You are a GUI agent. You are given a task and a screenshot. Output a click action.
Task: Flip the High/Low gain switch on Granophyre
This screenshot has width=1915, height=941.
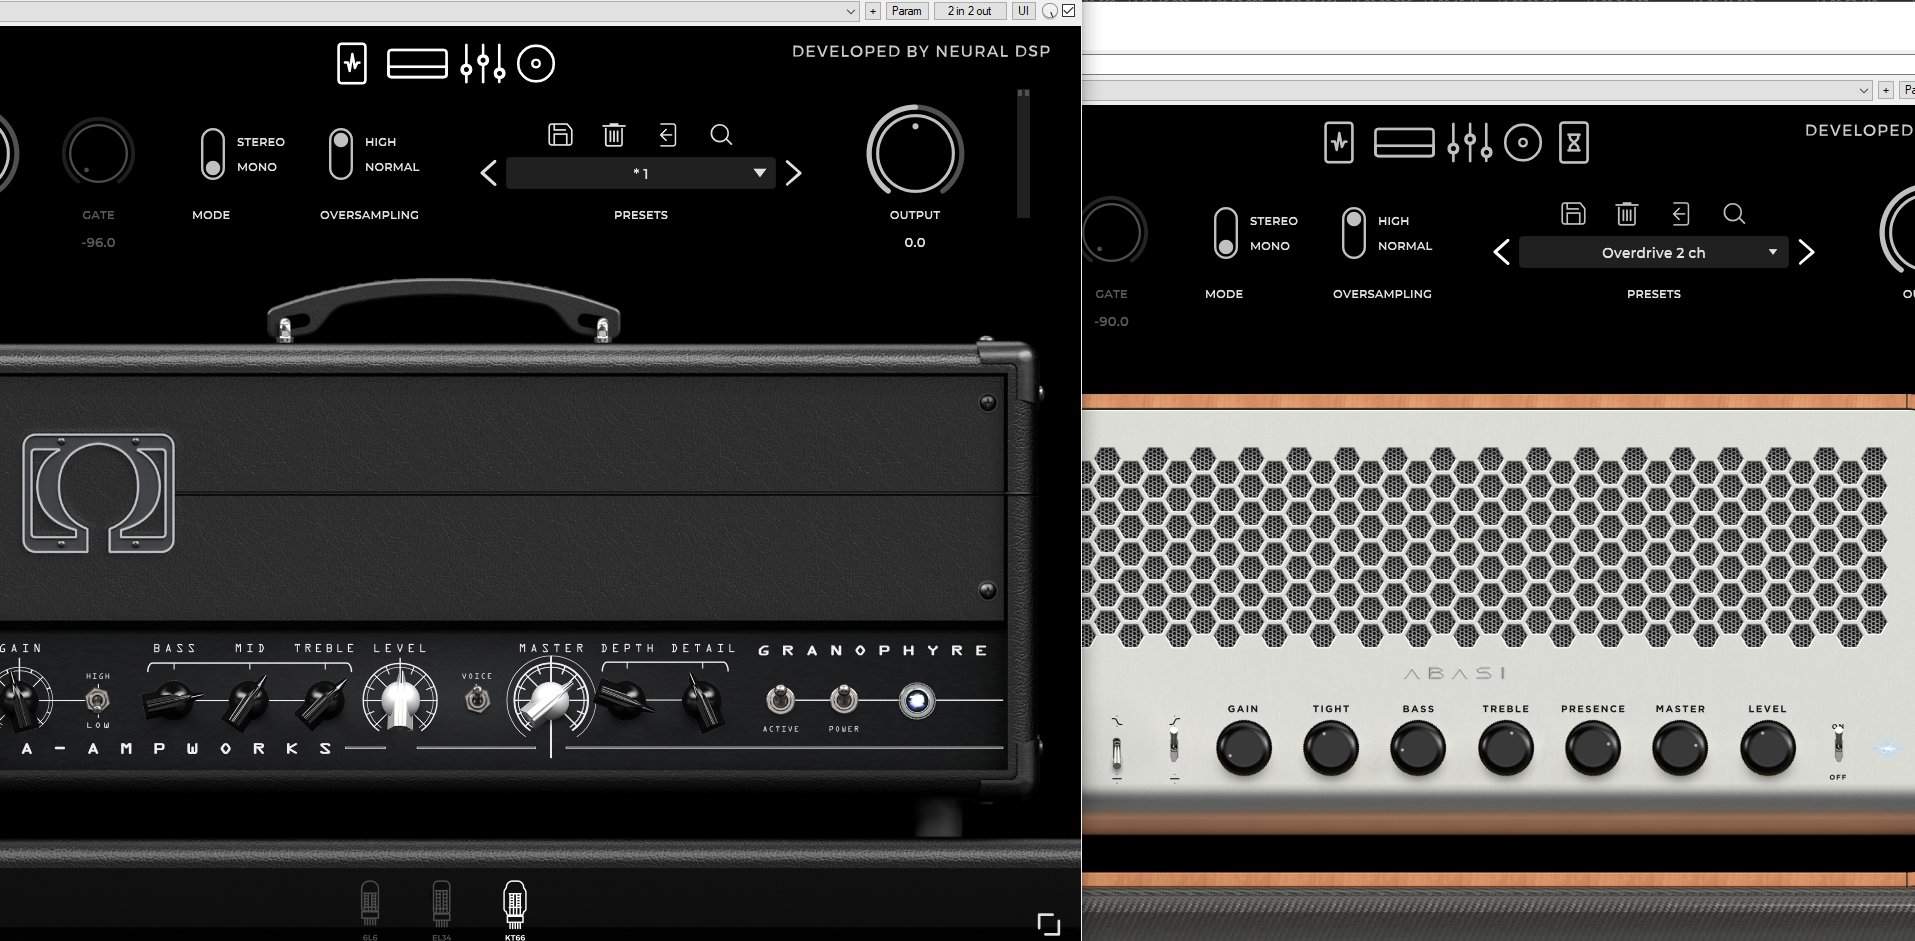pos(98,700)
